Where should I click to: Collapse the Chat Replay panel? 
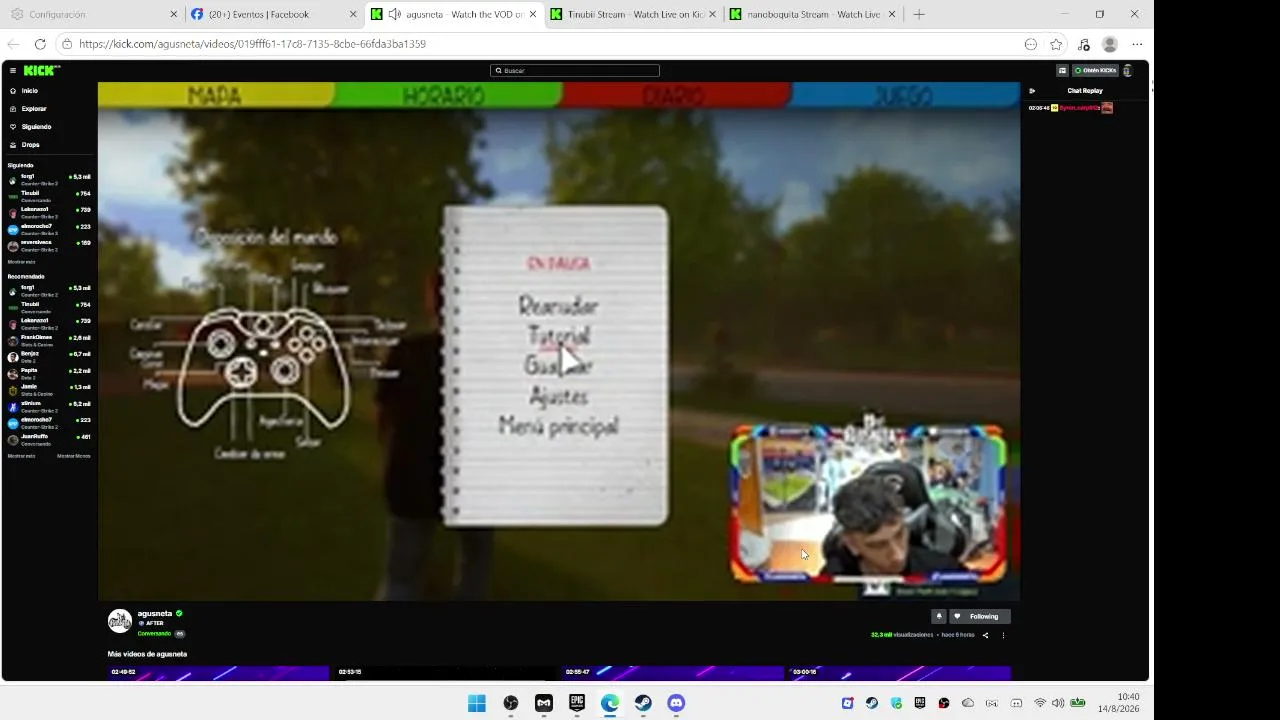pos(1032,91)
